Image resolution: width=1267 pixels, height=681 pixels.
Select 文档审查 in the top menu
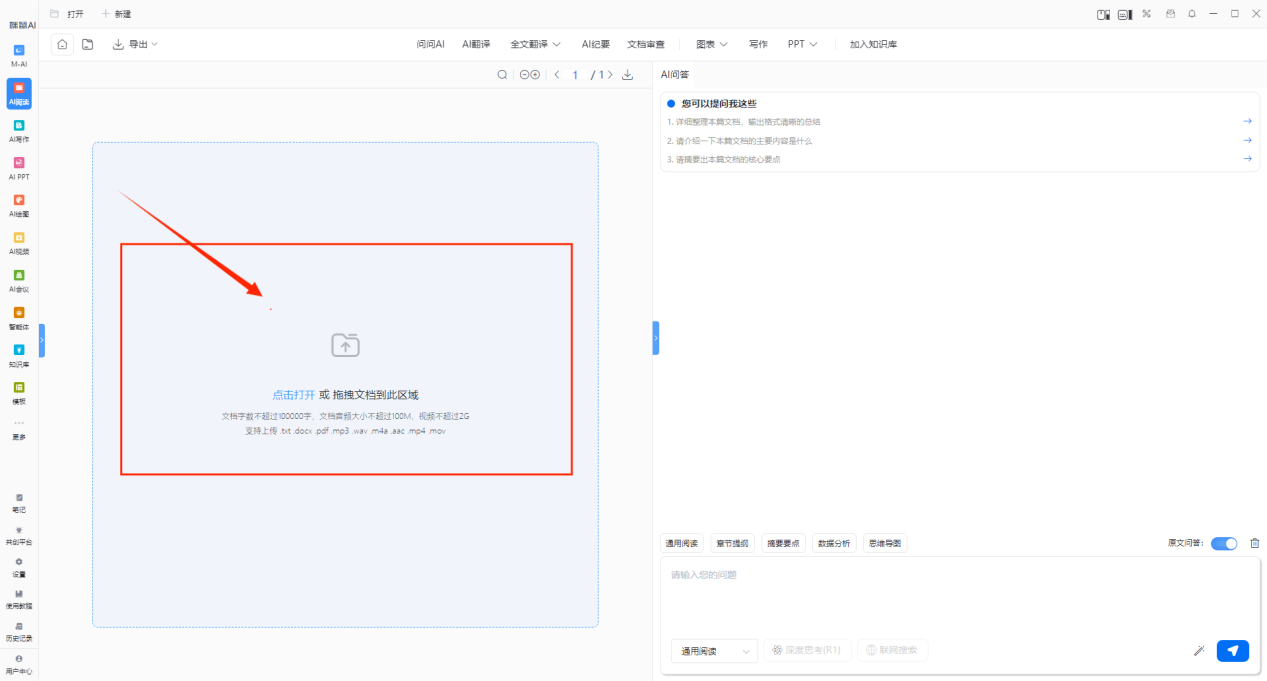645,44
